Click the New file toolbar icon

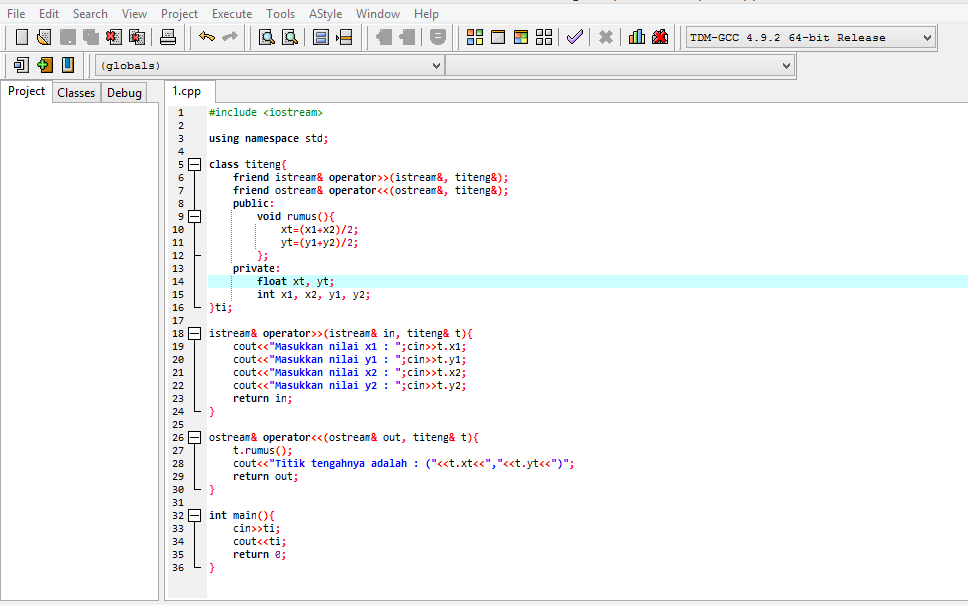coord(21,38)
